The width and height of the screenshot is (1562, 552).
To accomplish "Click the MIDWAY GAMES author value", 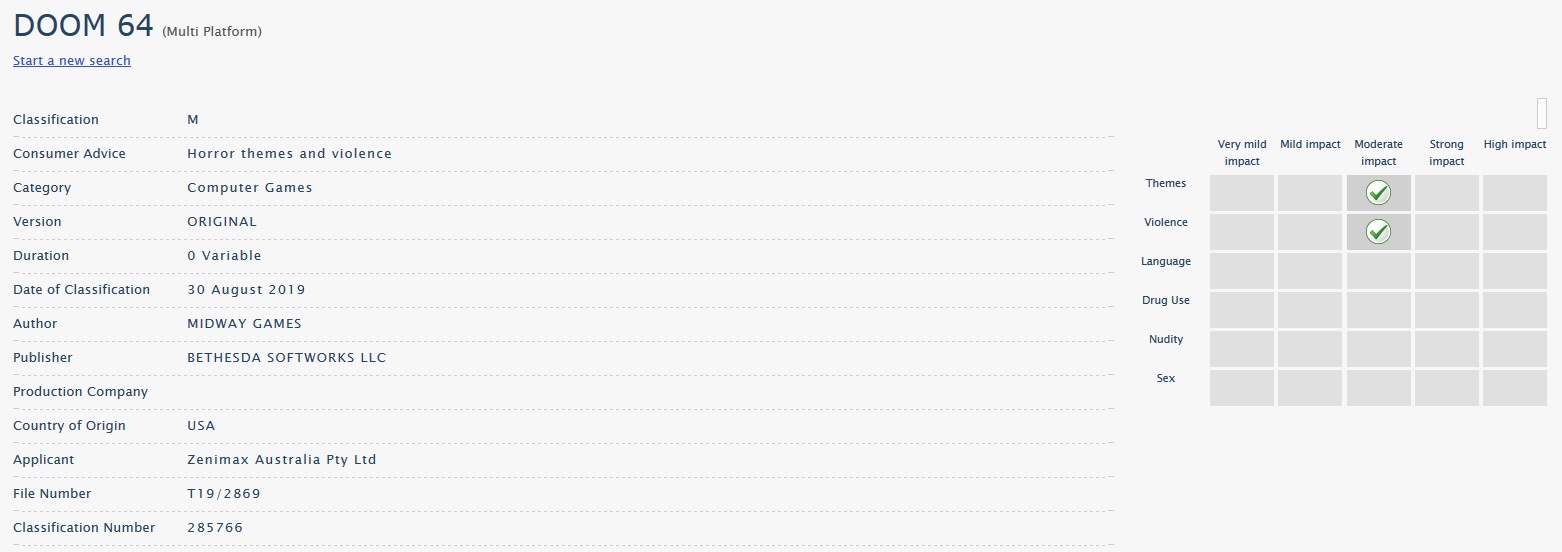I will tap(244, 324).
